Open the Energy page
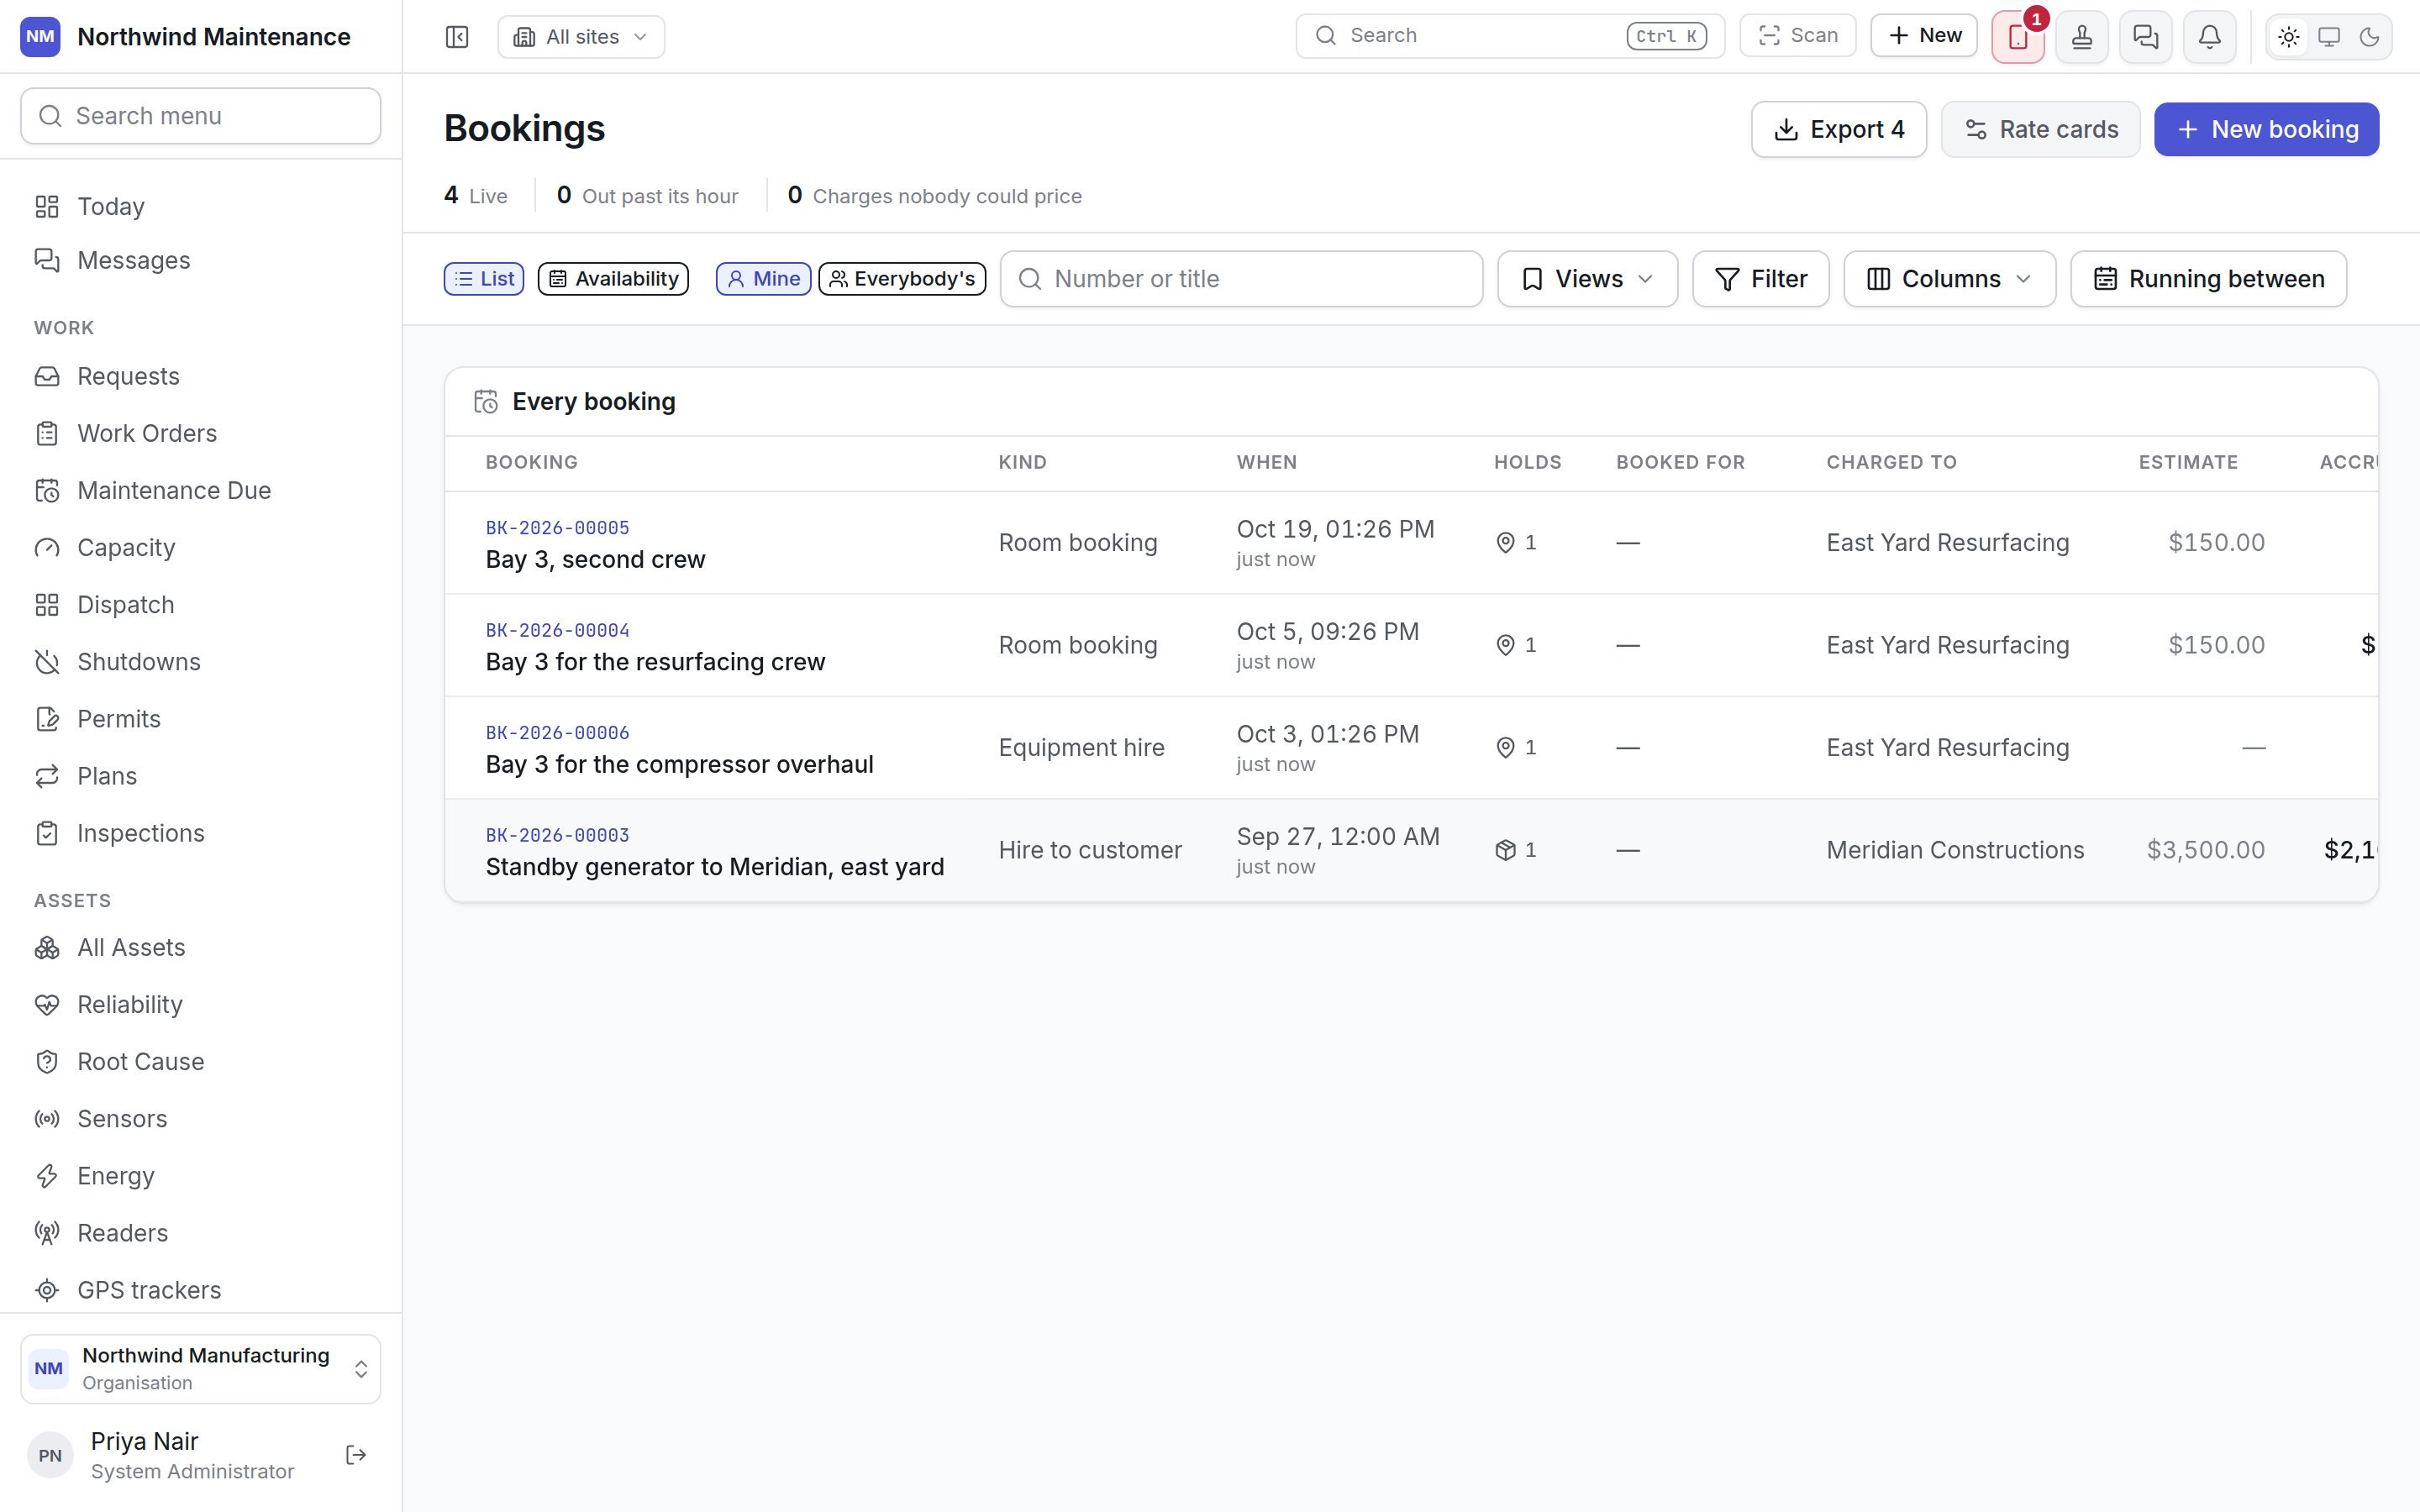 pos(201,1175)
